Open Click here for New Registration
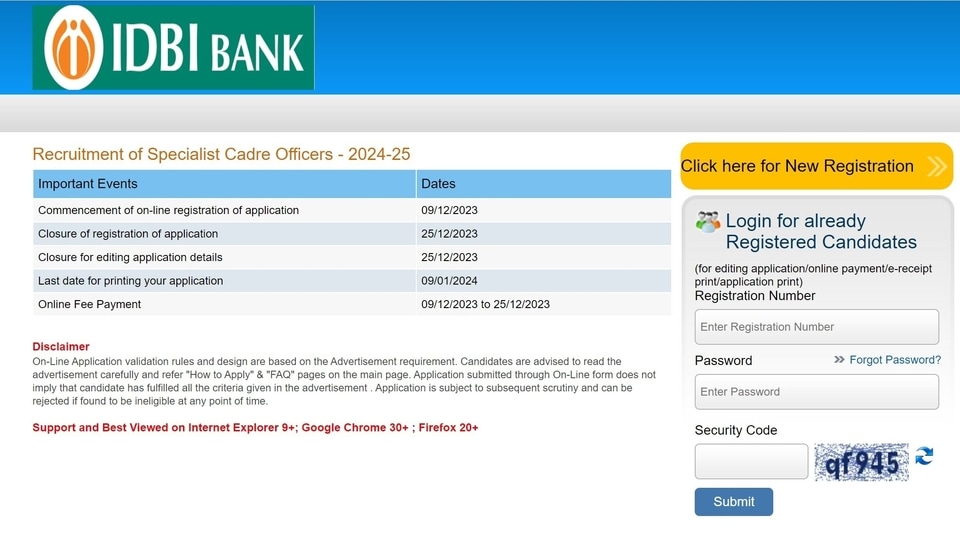960x540 pixels. tap(817, 166)
